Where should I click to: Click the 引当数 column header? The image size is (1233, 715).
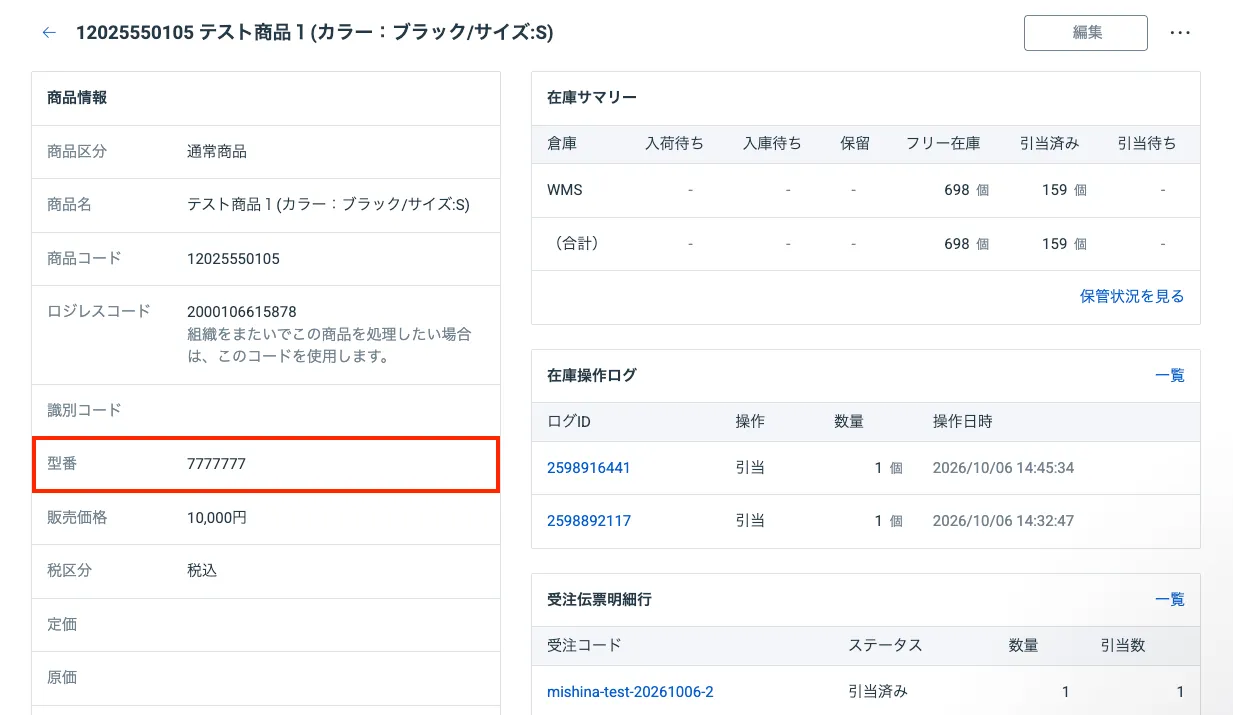pyautogui.click(x=1122, y=645)
